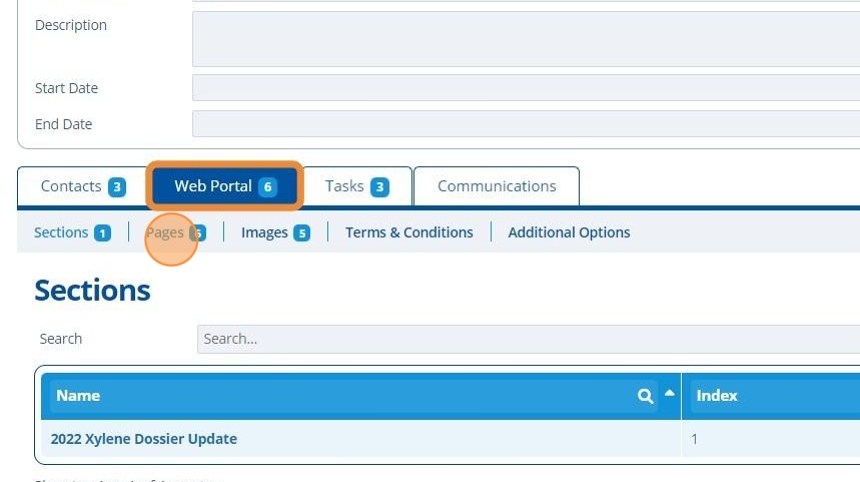Image resolution: width=860 pixels, height=482 pixels.
Task: Click the Sections count badge
Action: [102, 233]
